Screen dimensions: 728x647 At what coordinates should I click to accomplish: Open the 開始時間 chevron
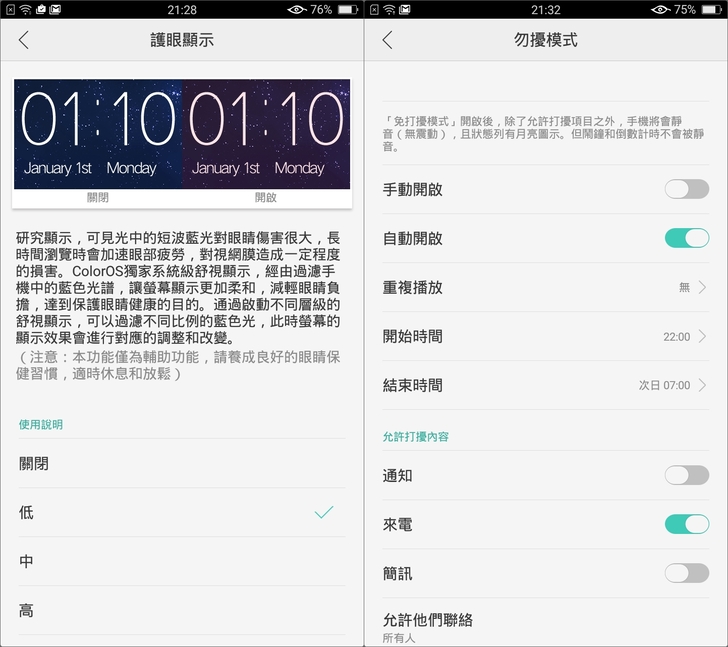702,336
